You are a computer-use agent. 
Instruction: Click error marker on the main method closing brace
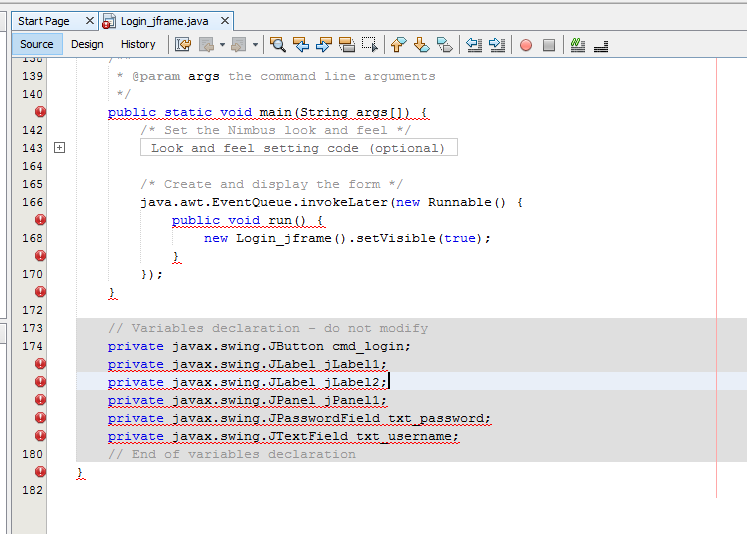click(40, 292)
